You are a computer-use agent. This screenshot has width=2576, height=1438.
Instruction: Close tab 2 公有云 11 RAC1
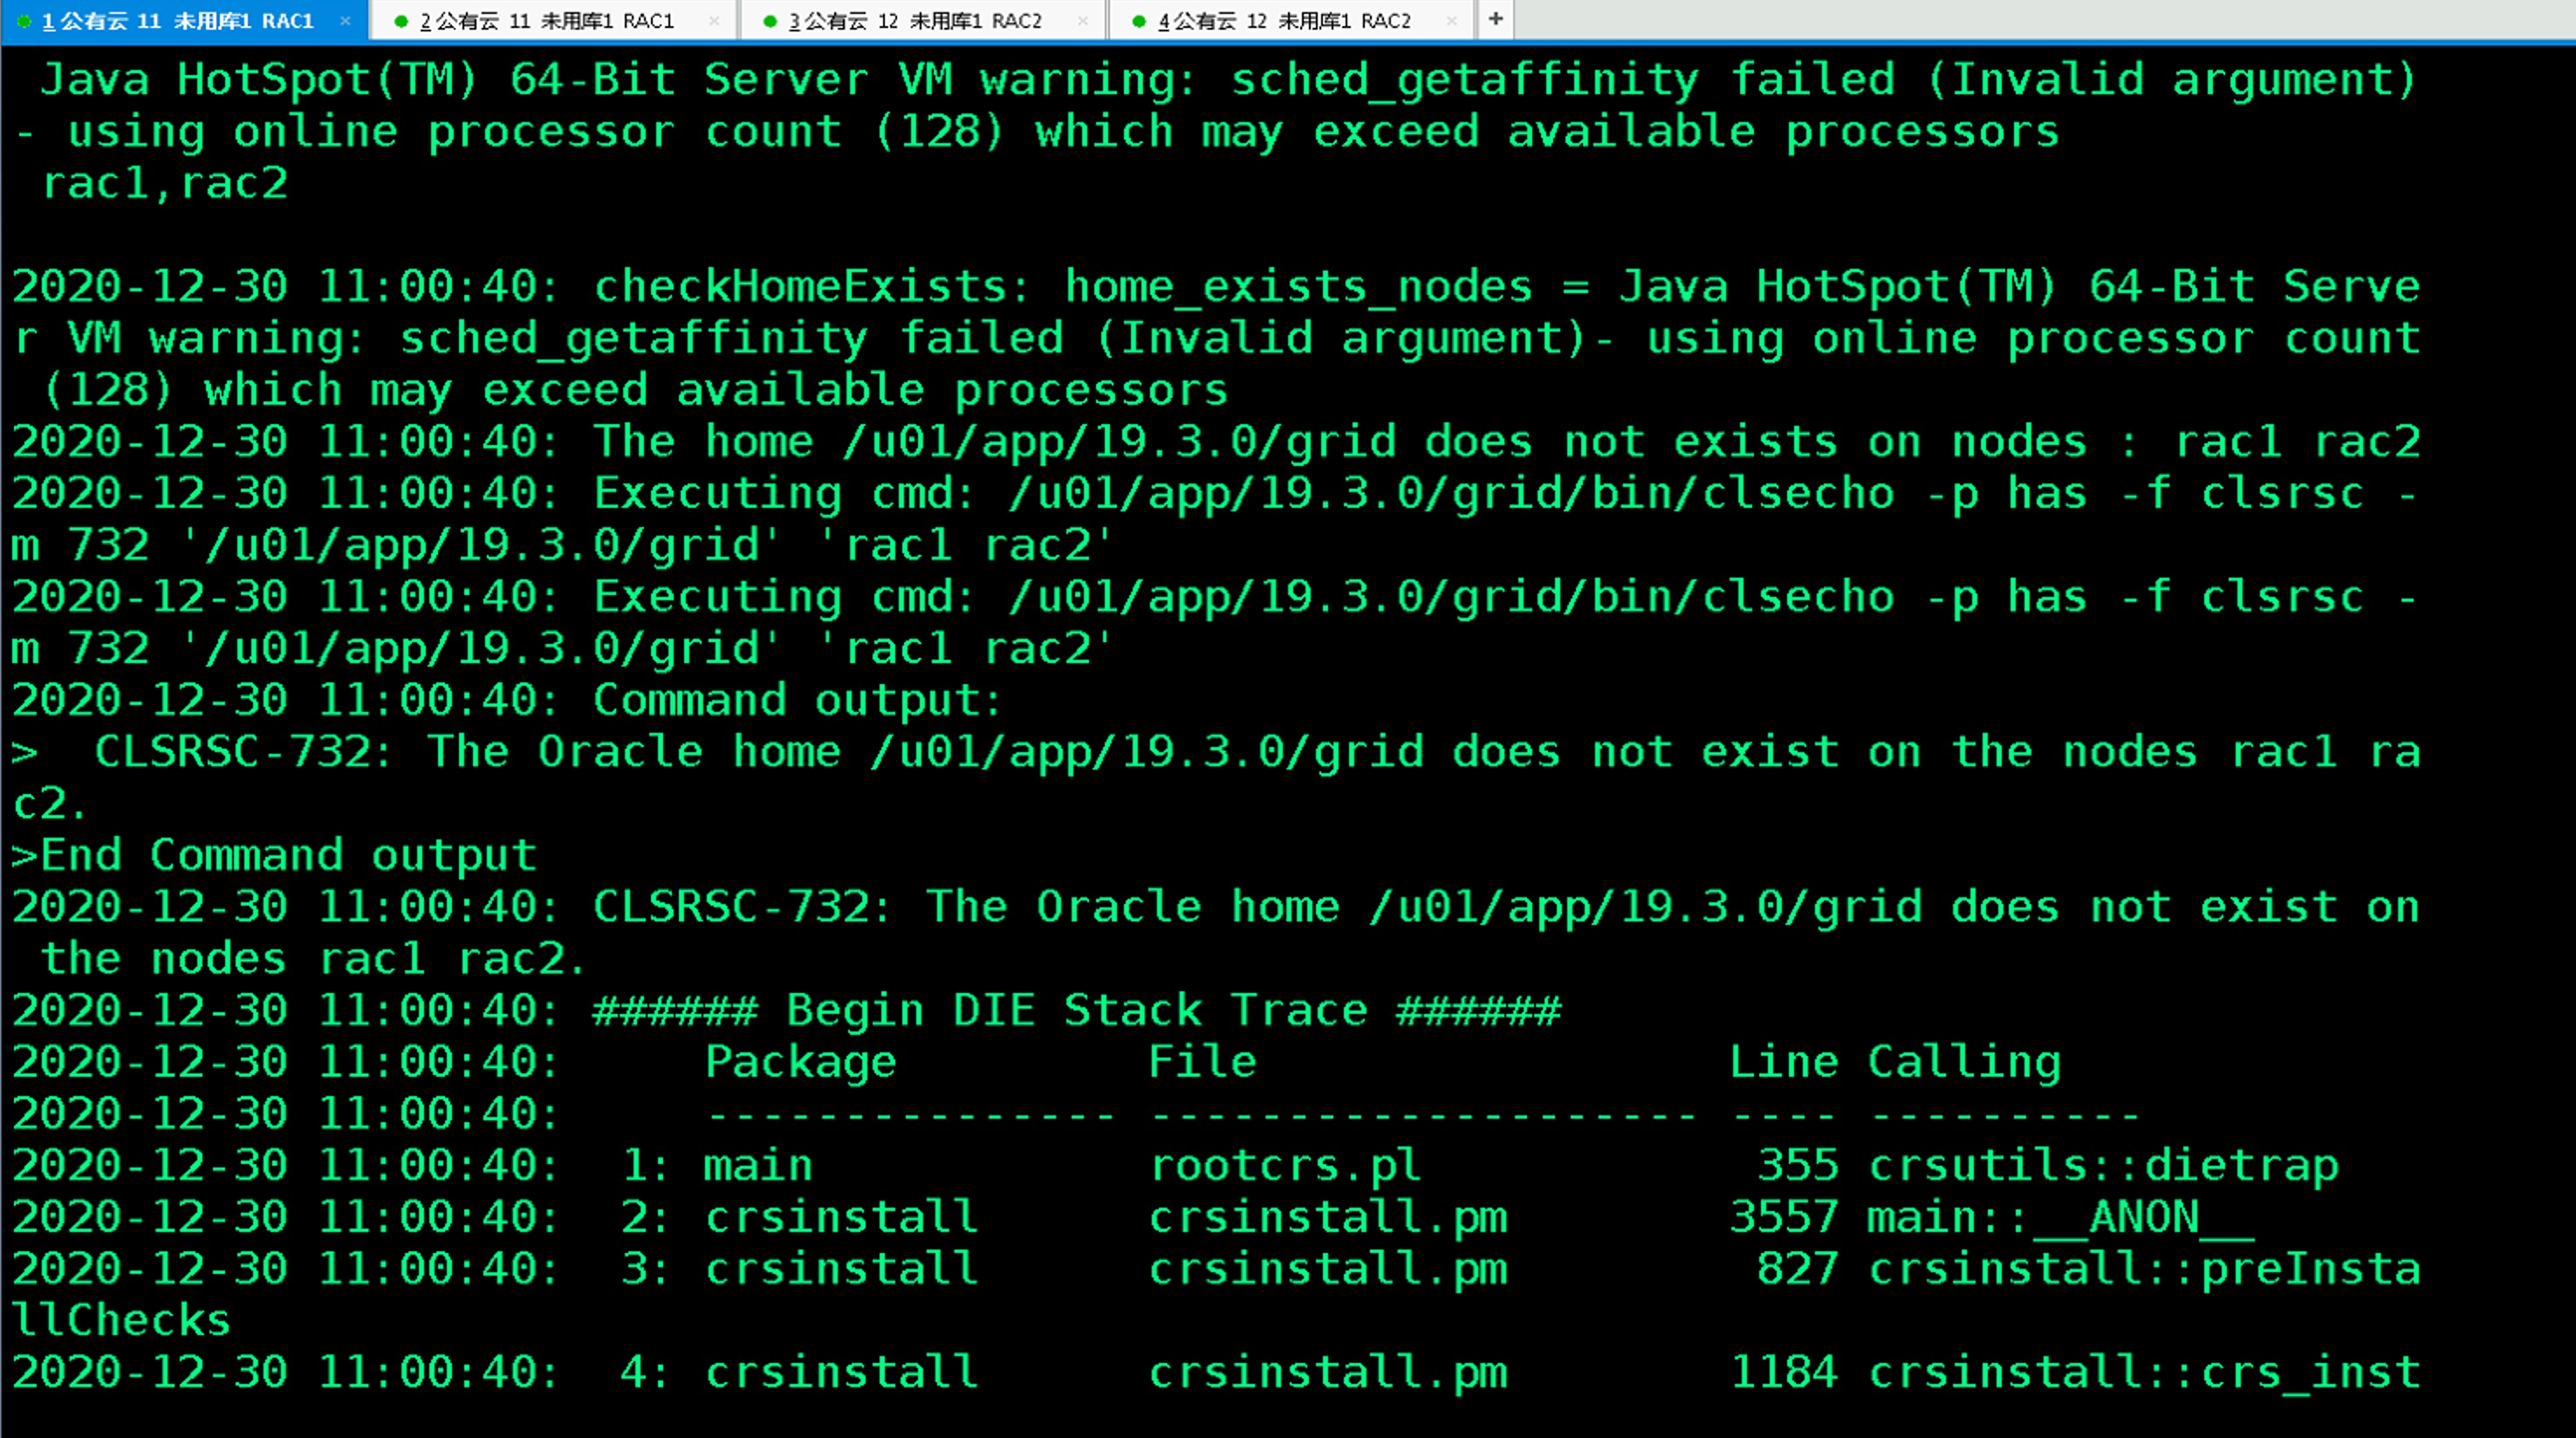pos(714,21)
